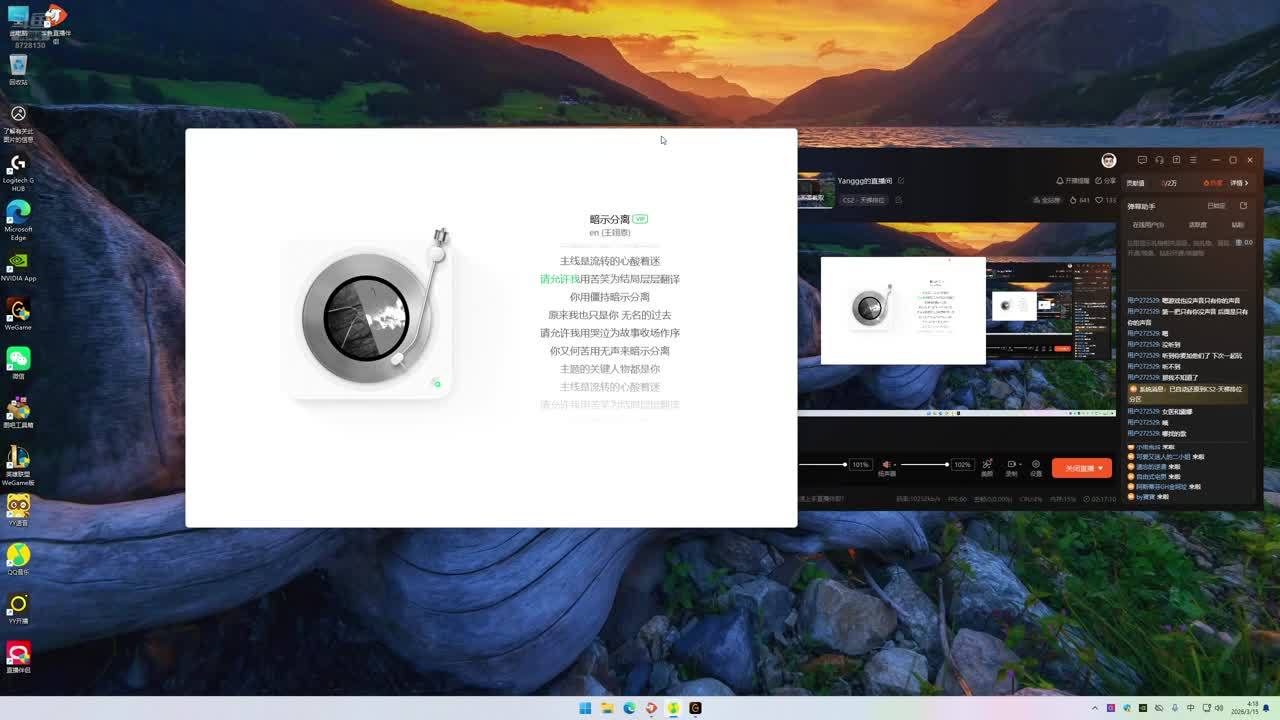Open the message icon in title bar
The width and height of the screenshot is (1280, 720).
click(1142, 160)
